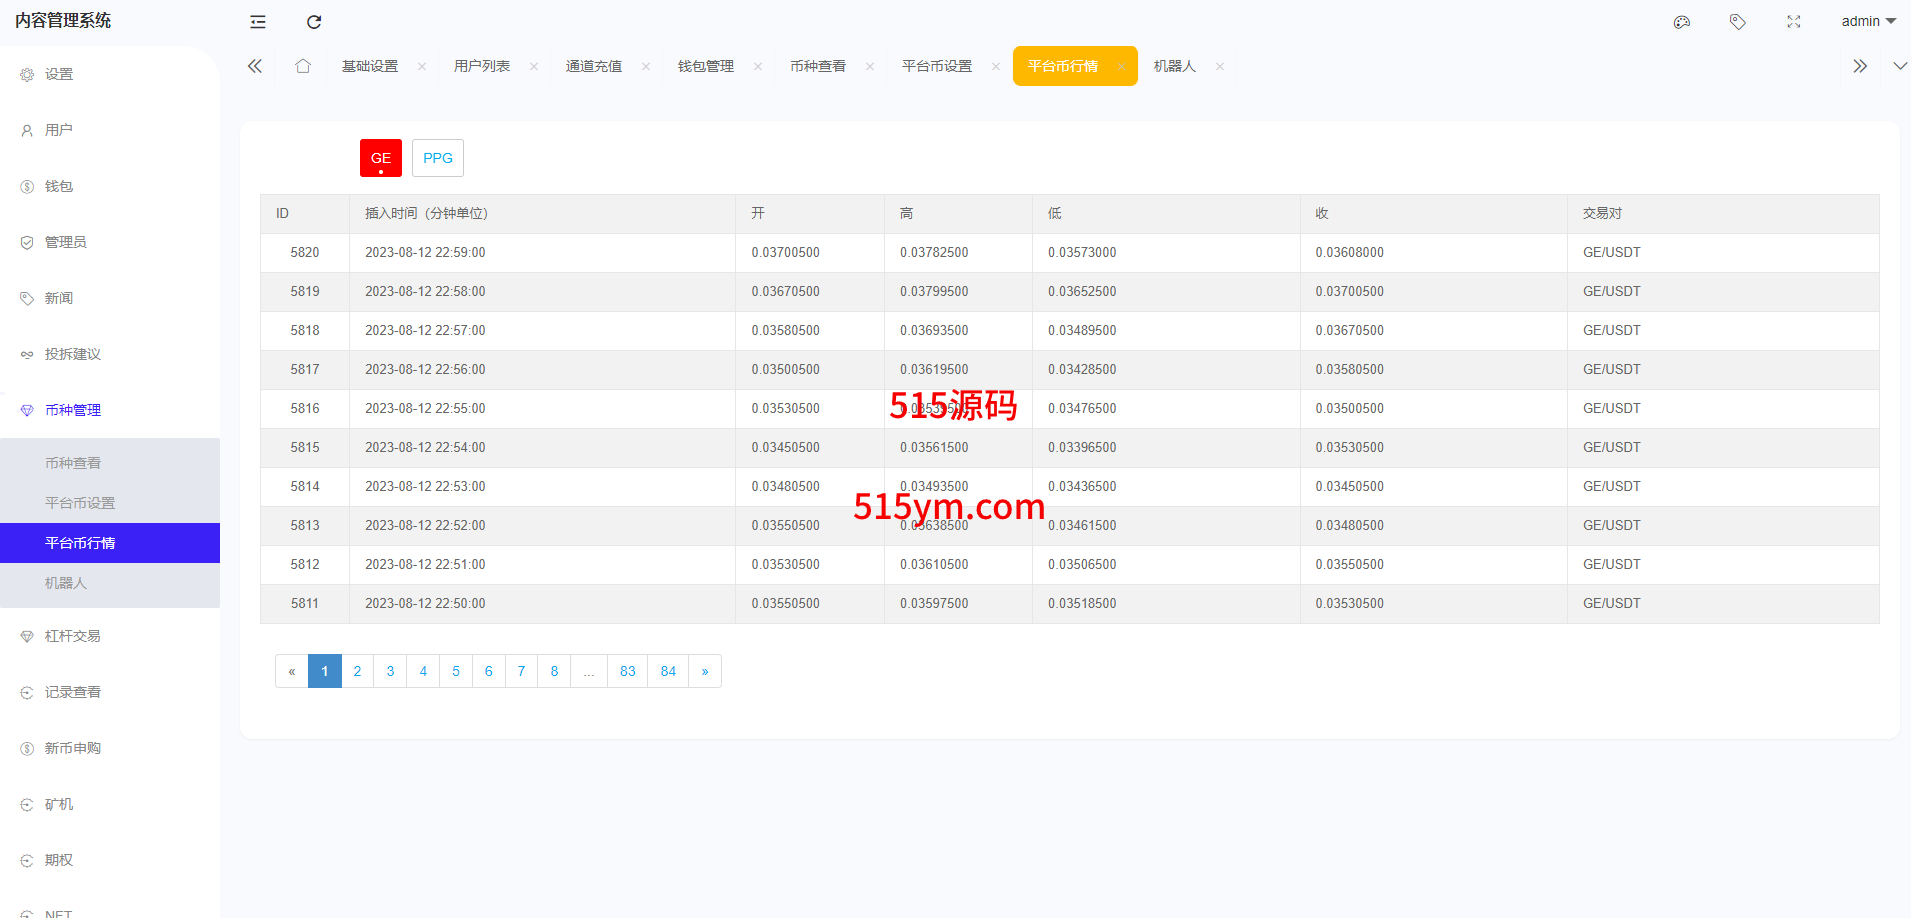Open the 机器人 sidebar submenu item
Screen dimensions: 1911x918
(66, 583)
